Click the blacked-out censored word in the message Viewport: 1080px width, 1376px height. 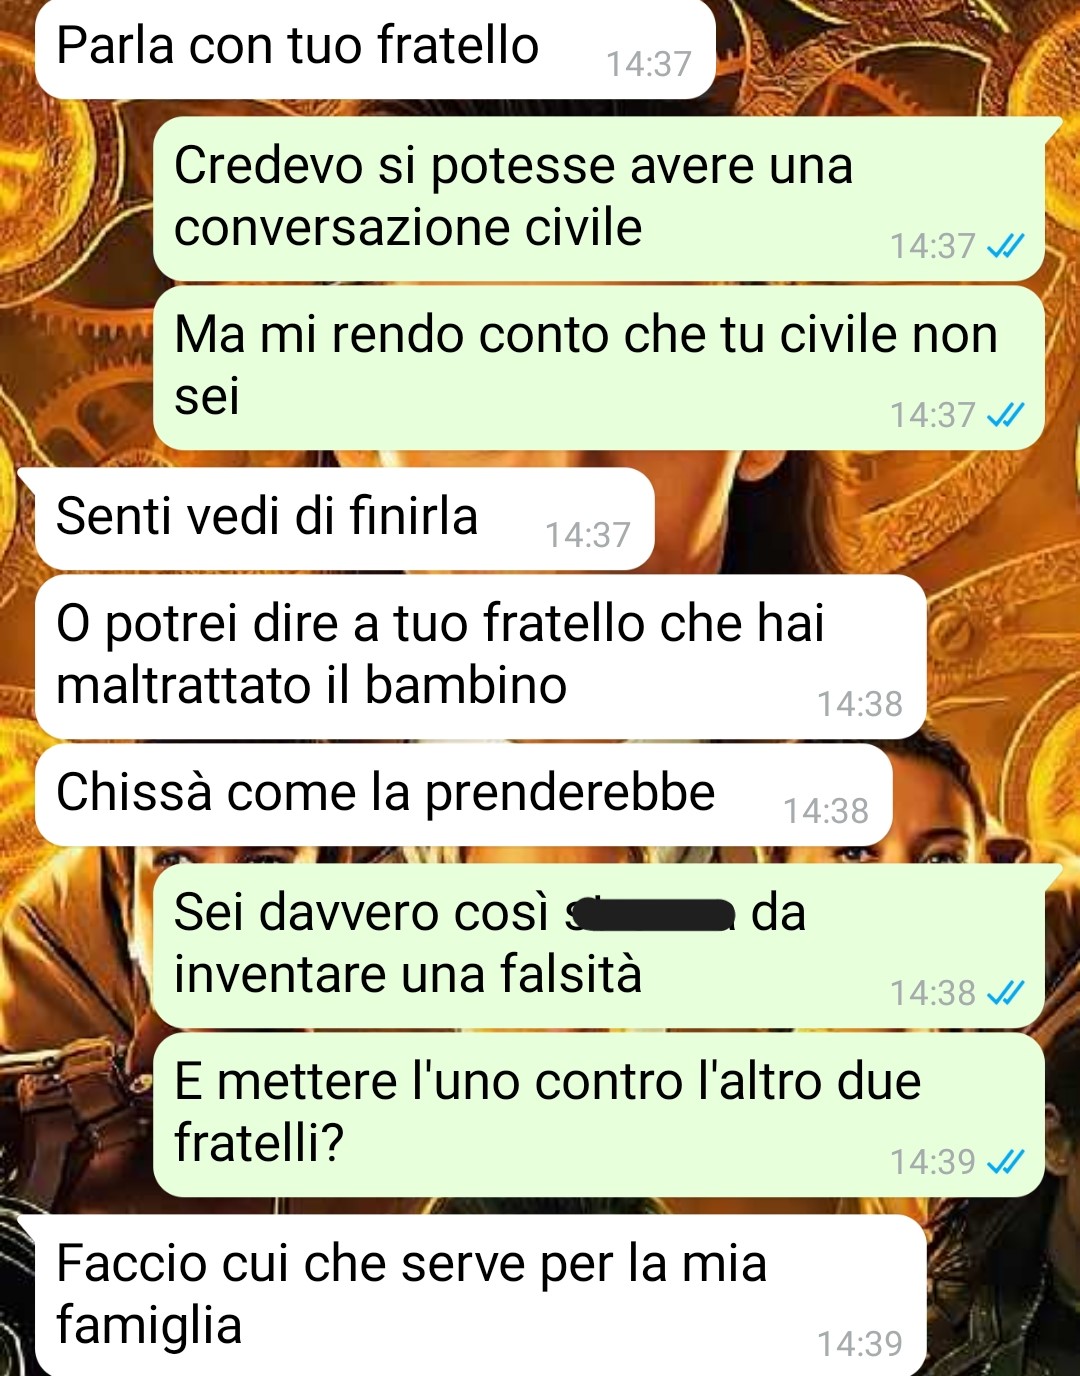click(652, 914)
